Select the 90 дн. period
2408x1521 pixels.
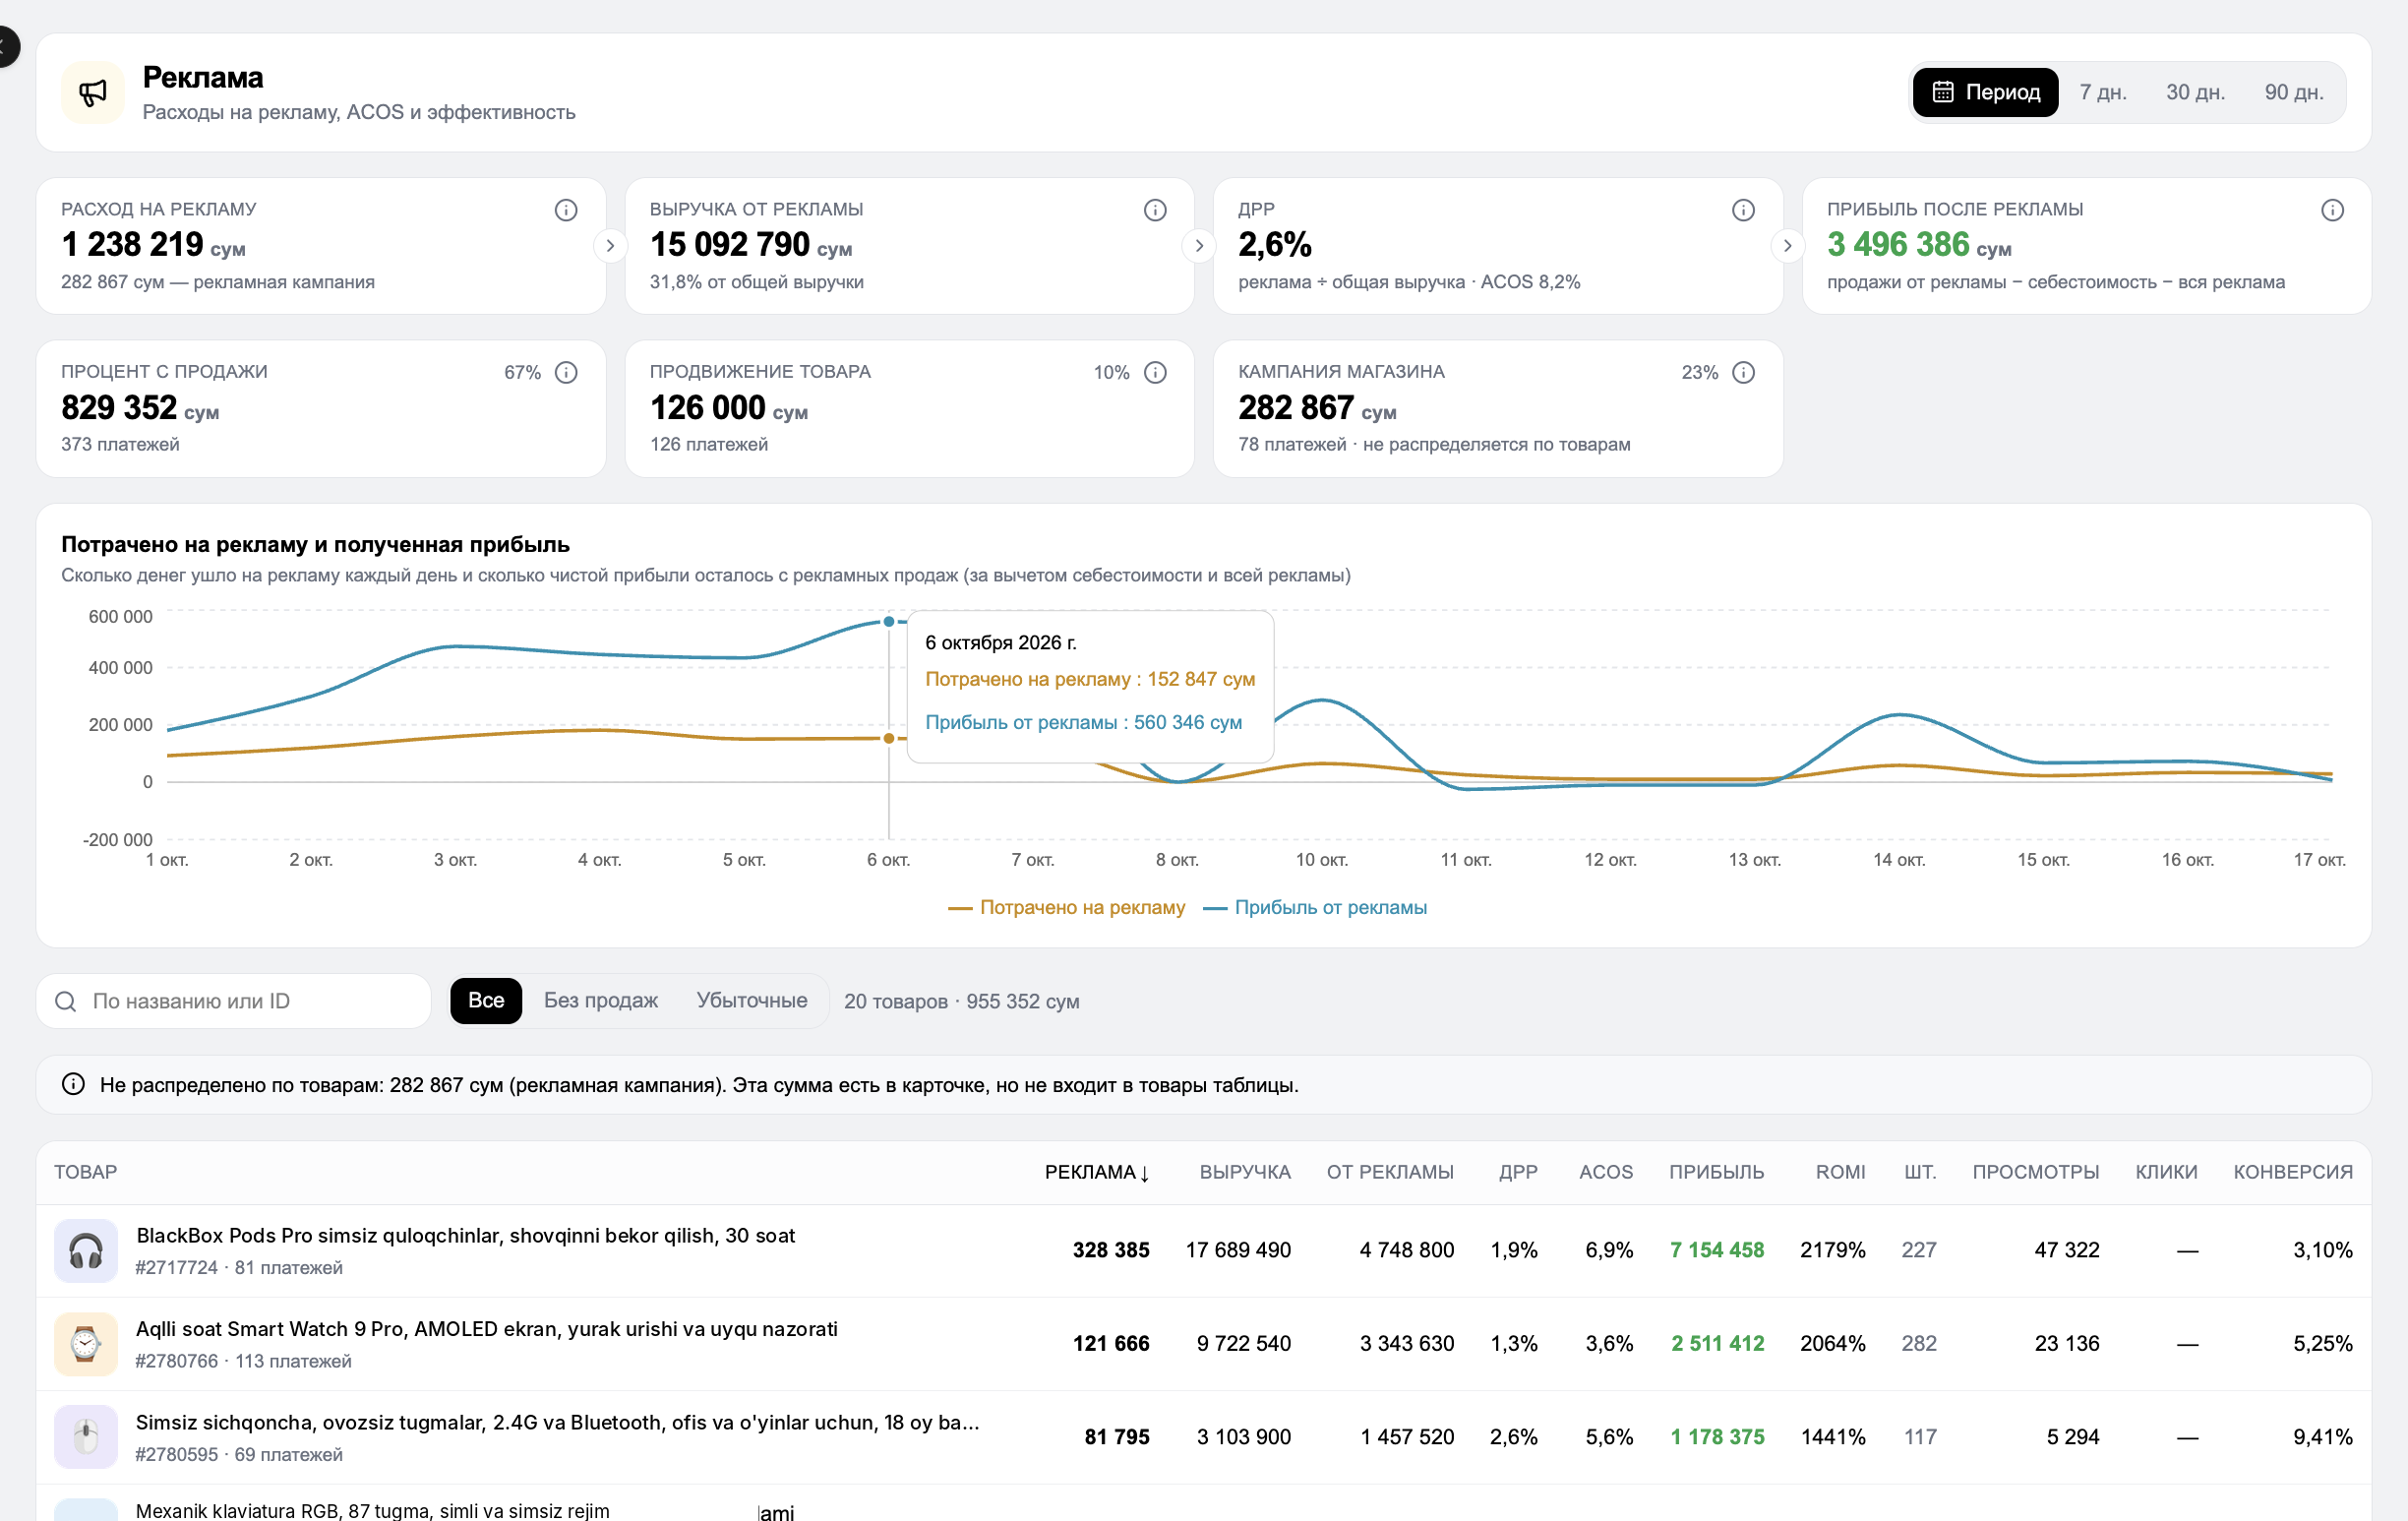[x=2293, y=92]
